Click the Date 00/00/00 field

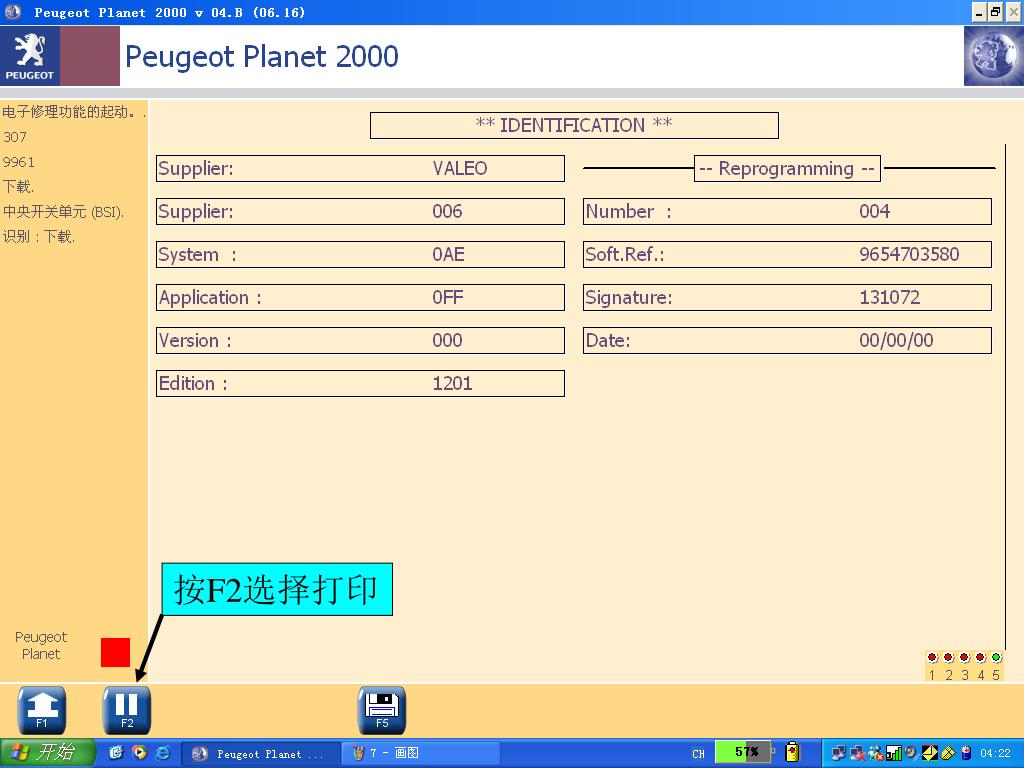(x=788, y=341)
